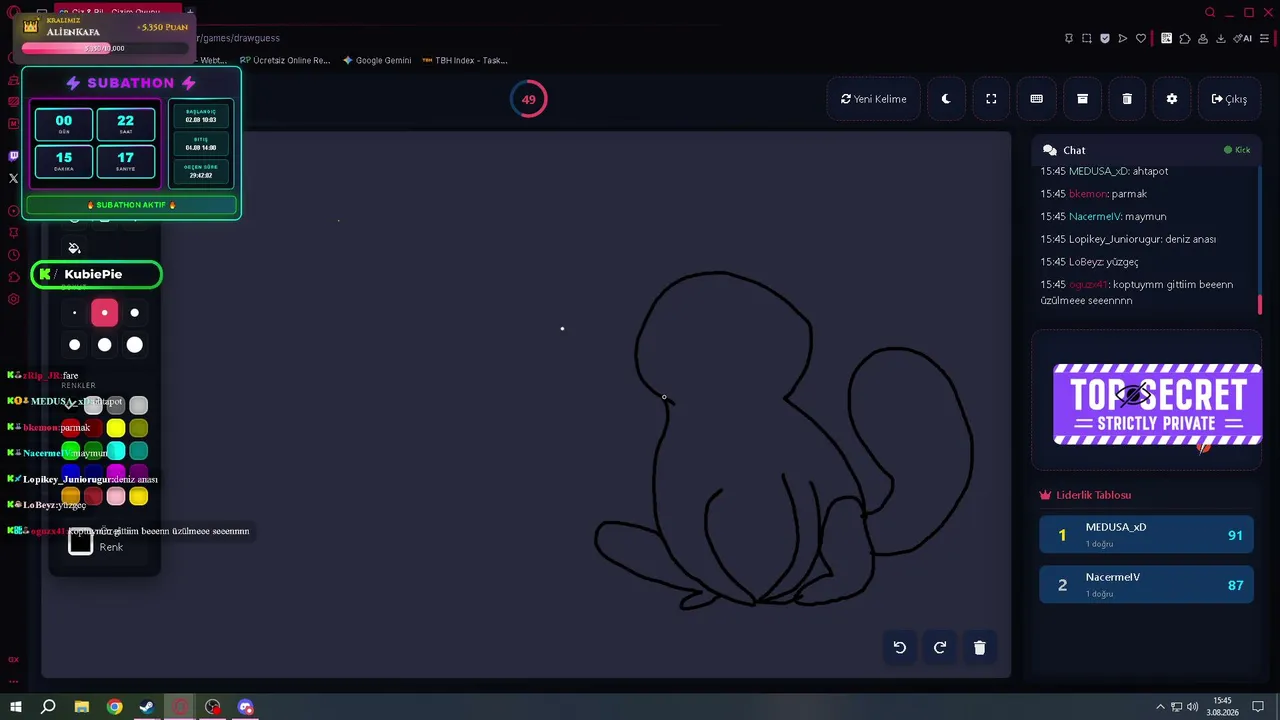Viewport: 1280px width, 720px height.
Task: Open Google Chrome from the taskbar
Action: tap(115, 707)
